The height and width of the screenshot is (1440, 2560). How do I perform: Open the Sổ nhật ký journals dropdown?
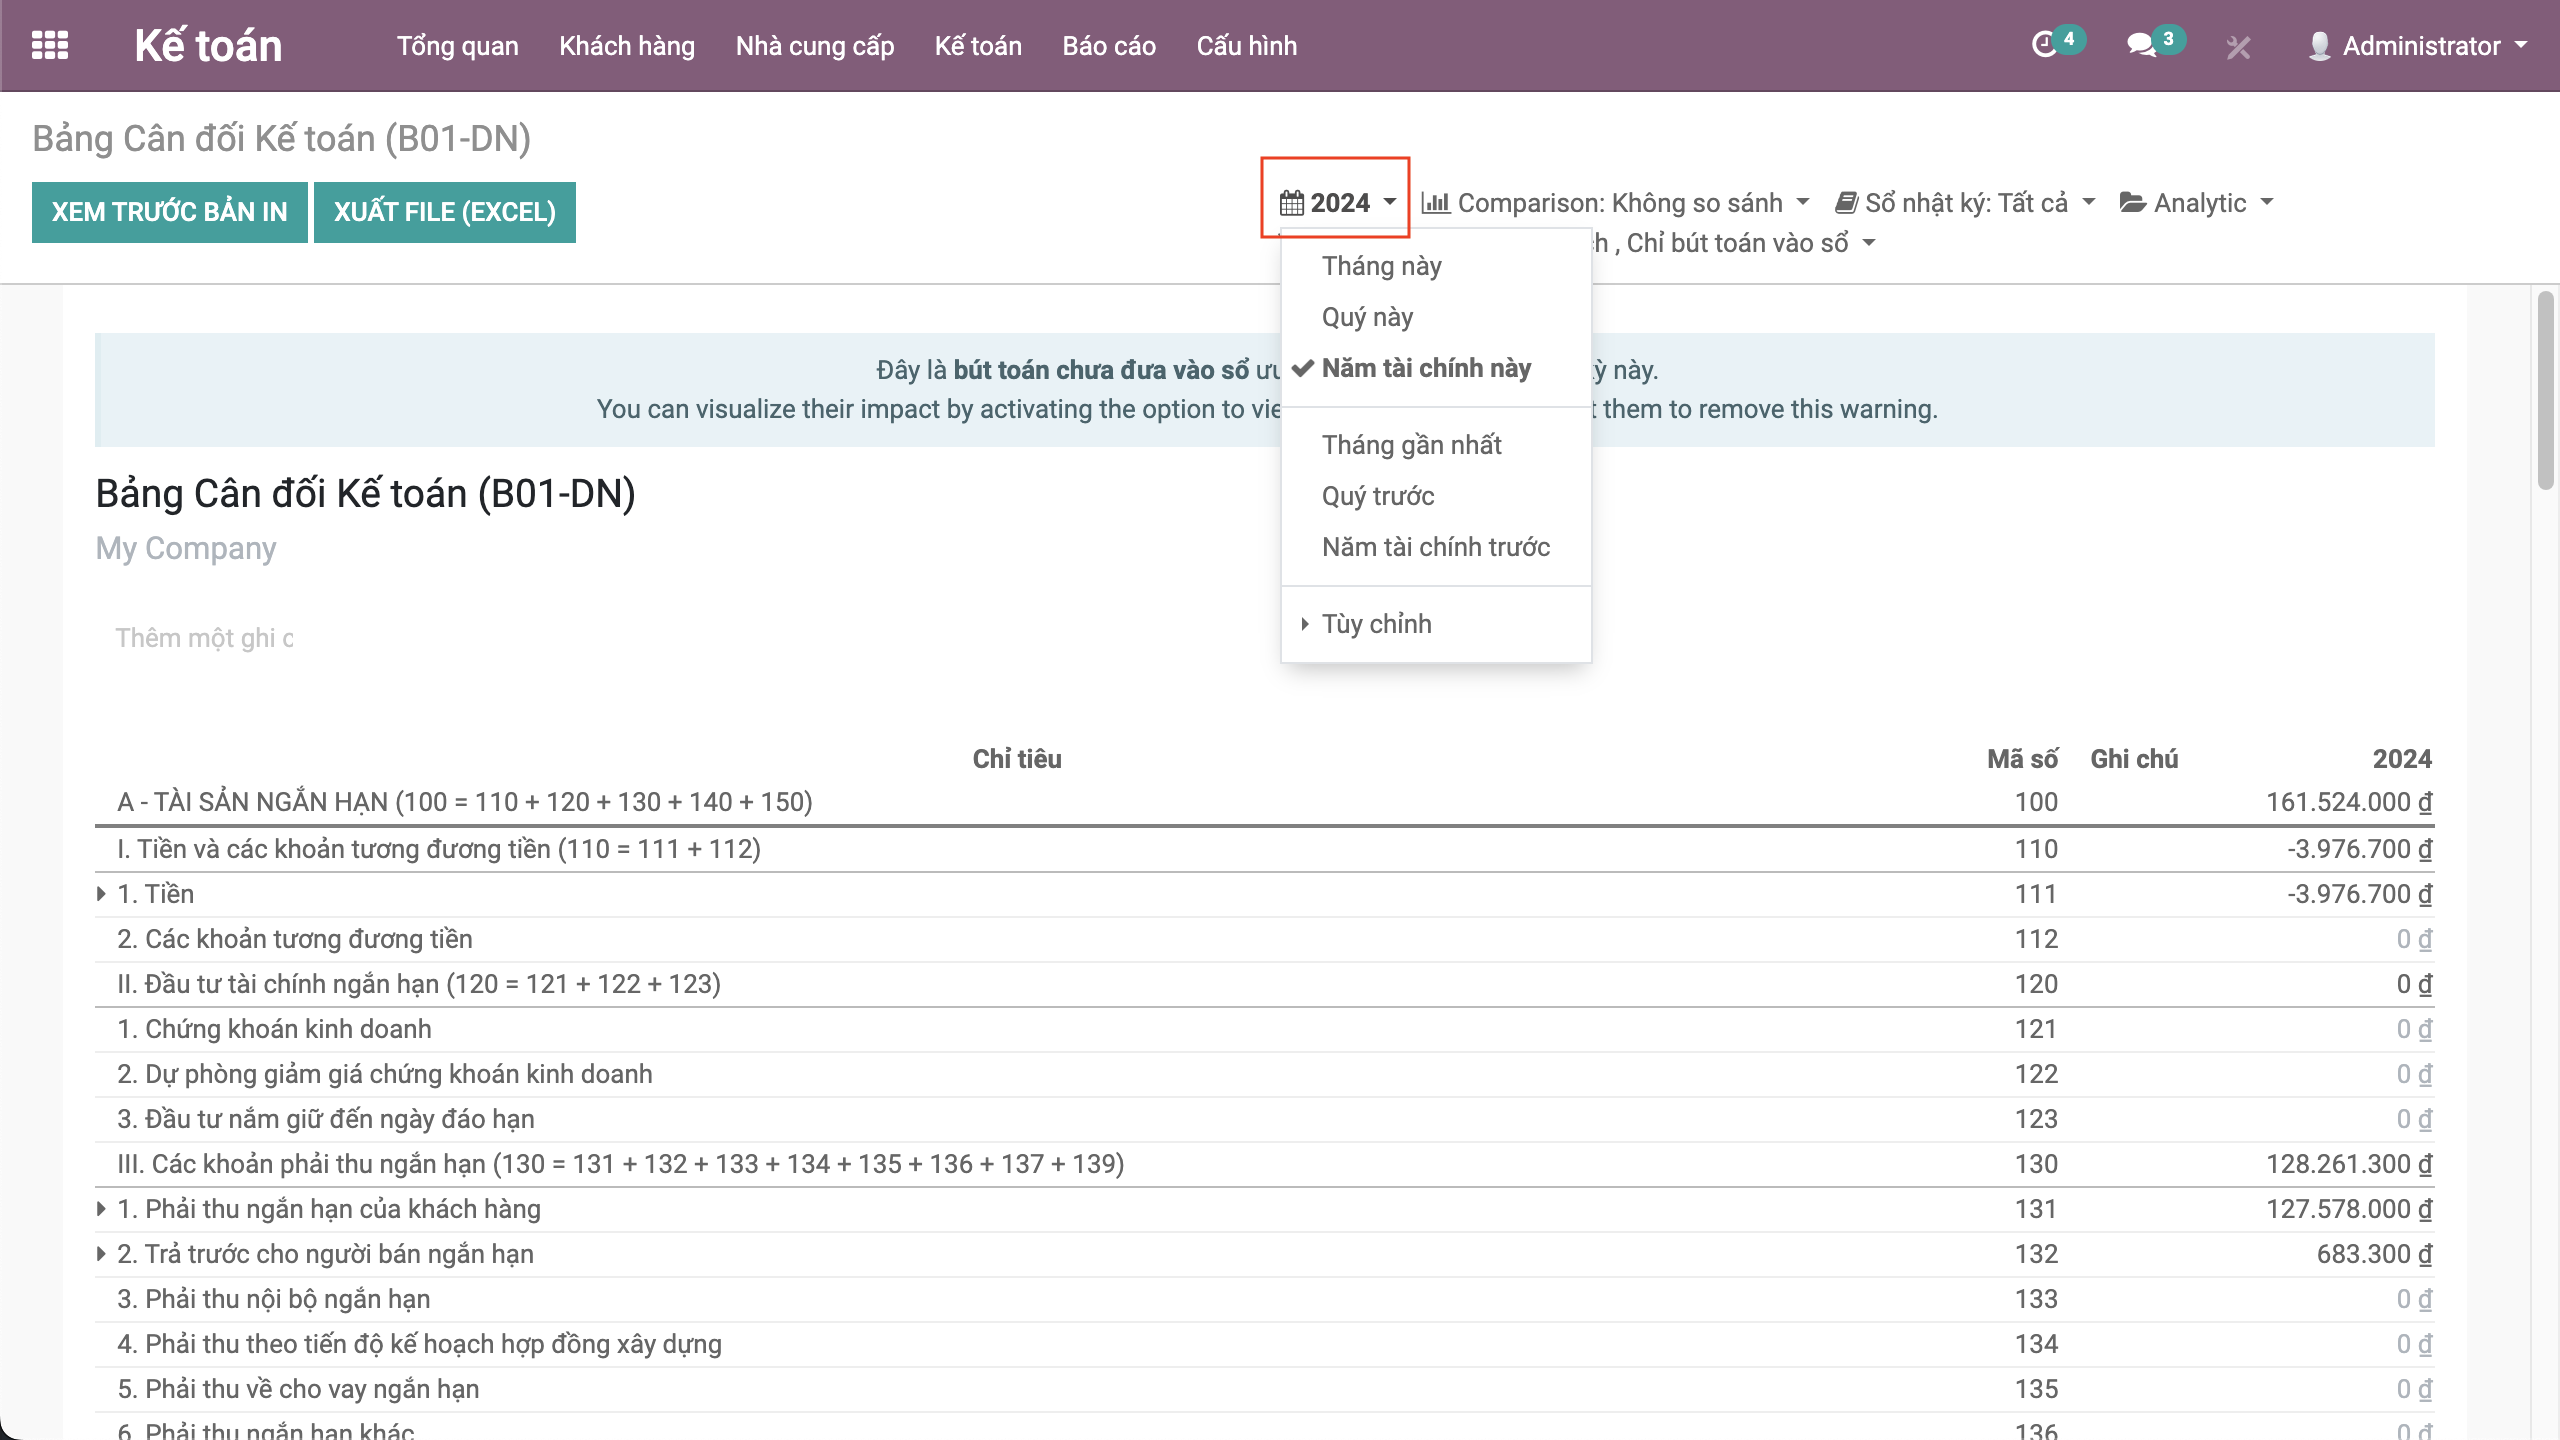click(1965, 203)
